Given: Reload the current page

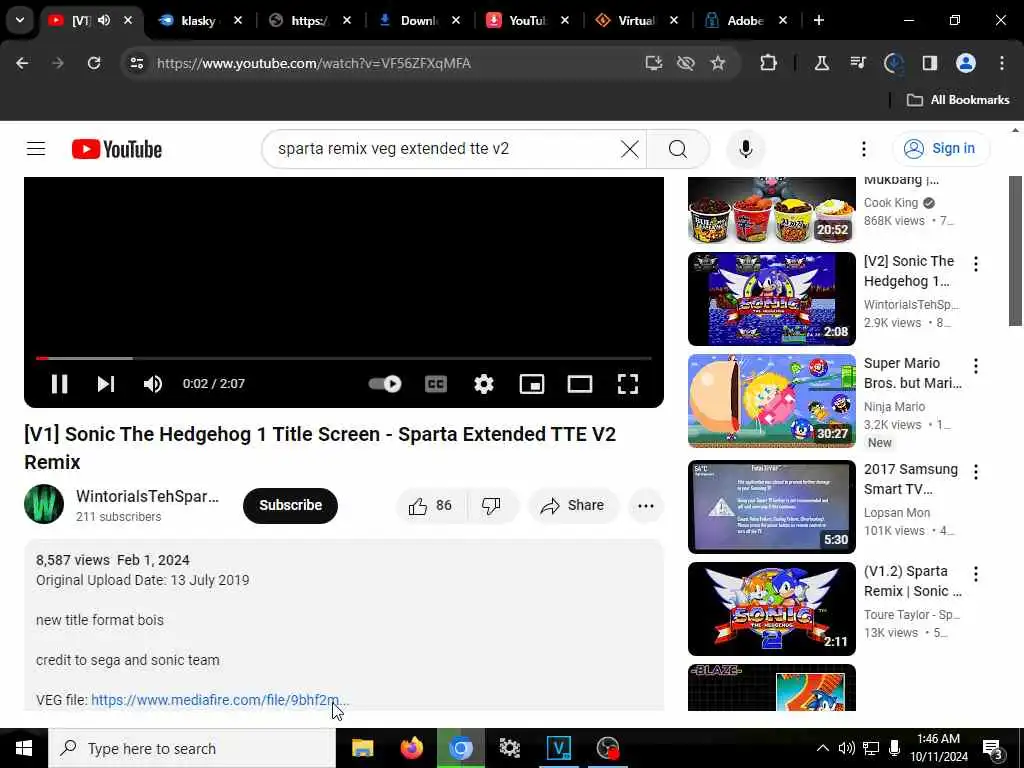Looking at the screenshot, I should (94, 63).
